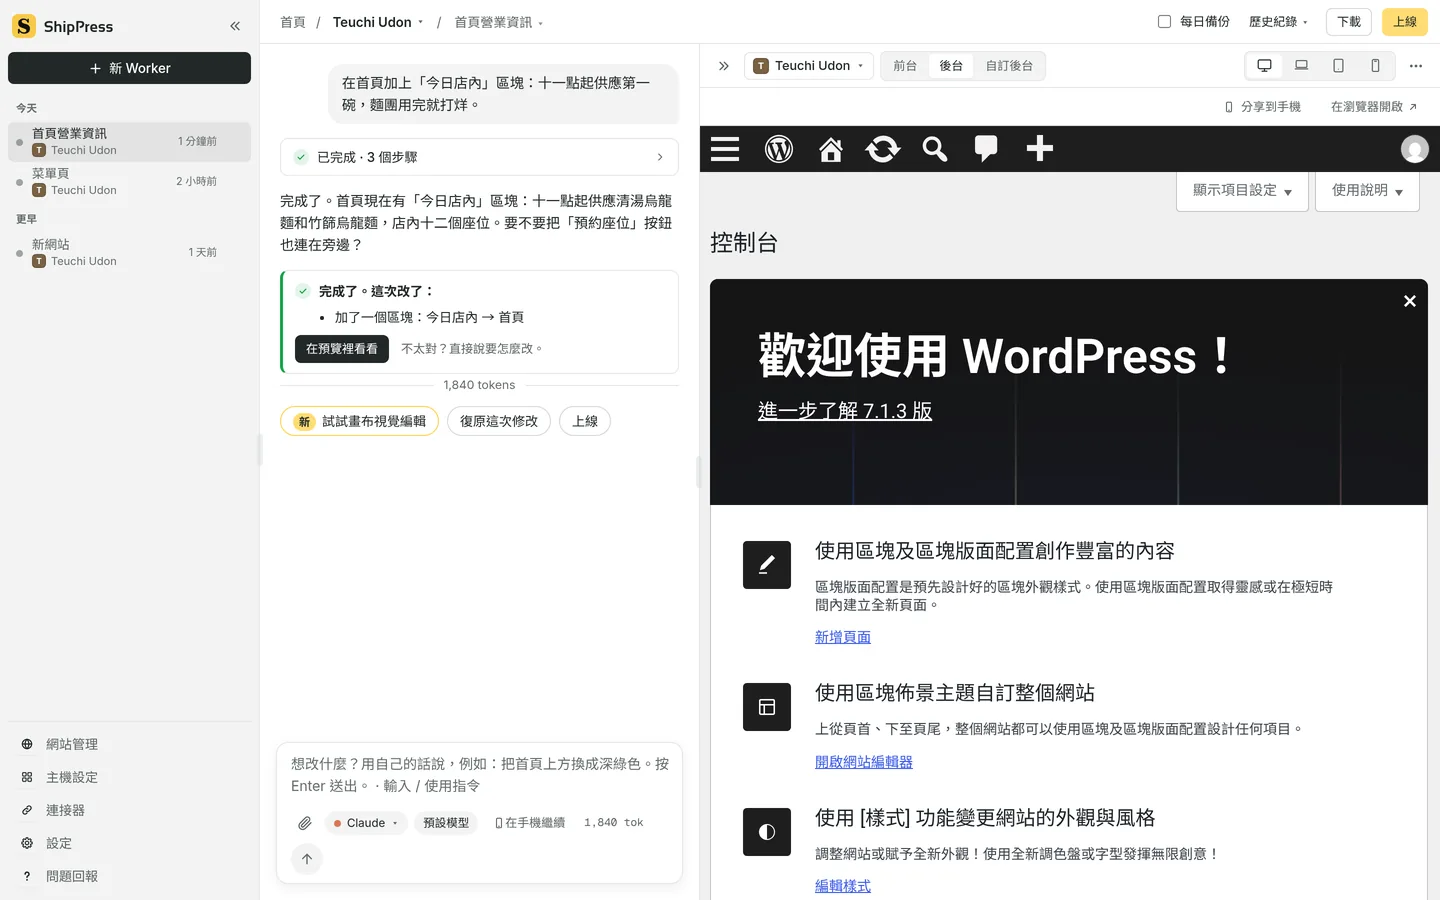
Task: Open the Teuchi Udon site selector in preview
Action: (809, 66)
